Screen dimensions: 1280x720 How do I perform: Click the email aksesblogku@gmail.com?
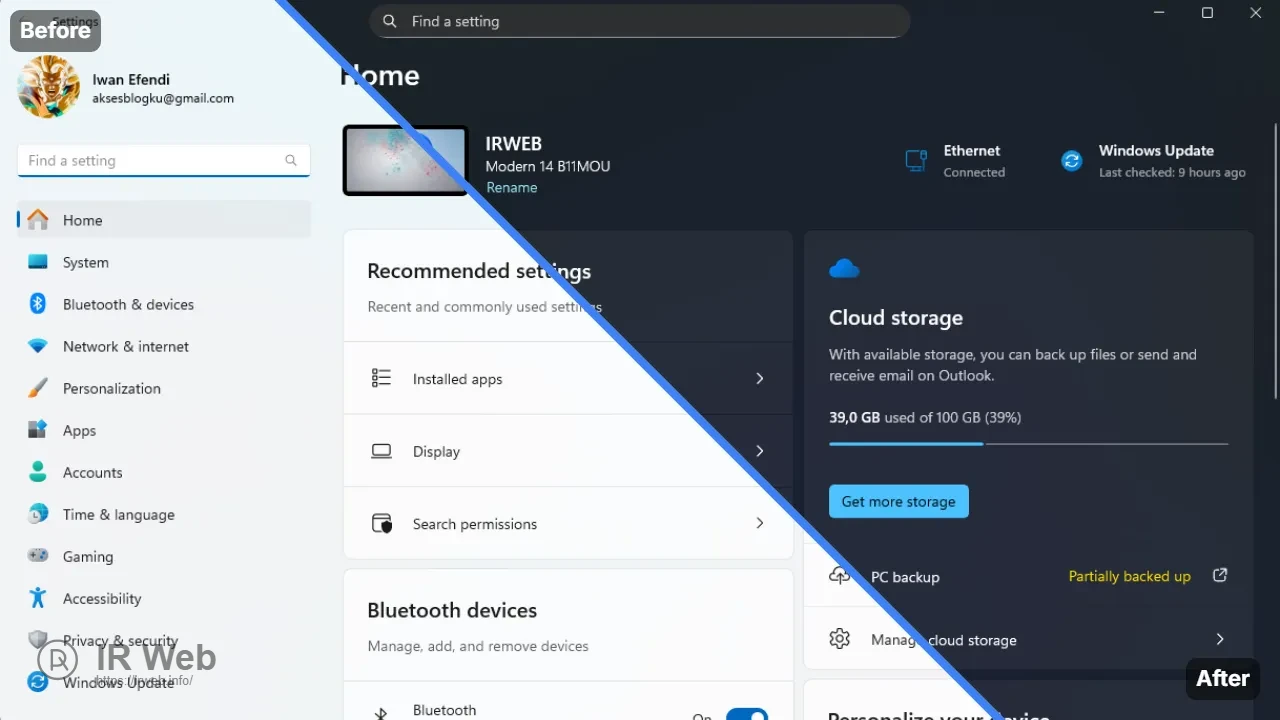(x=163, y=98)
